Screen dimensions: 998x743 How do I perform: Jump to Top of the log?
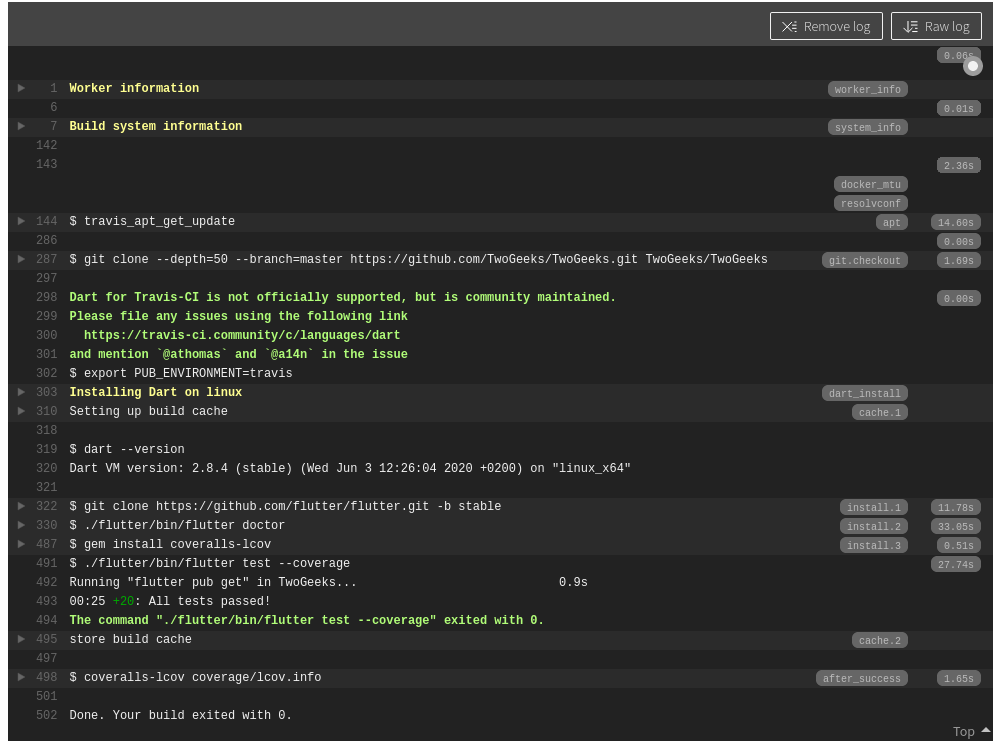(971, 731)
